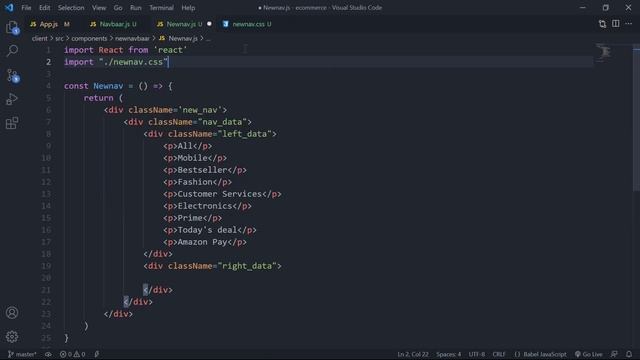Click the "Today's deal" paragraph line

tap(210, 230)
